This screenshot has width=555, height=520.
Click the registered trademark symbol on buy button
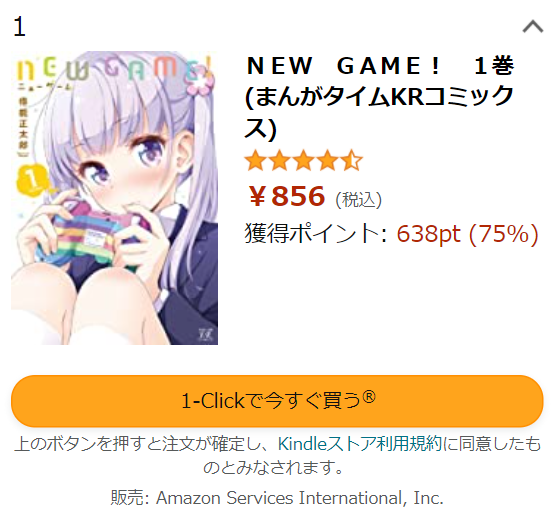point(369,397)
